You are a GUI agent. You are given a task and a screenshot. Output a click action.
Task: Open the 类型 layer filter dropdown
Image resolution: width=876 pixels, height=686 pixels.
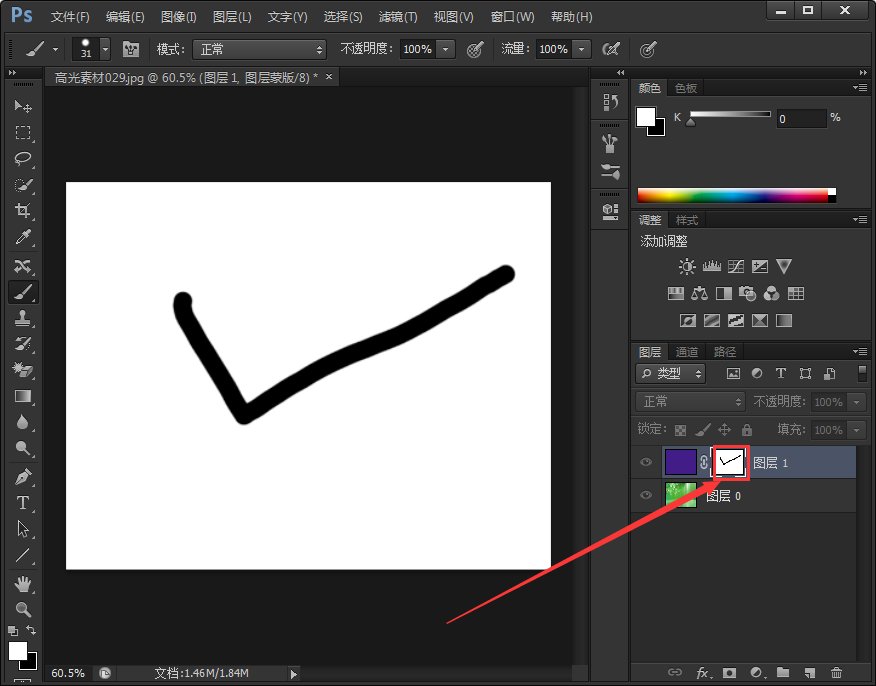click(670, 373)
